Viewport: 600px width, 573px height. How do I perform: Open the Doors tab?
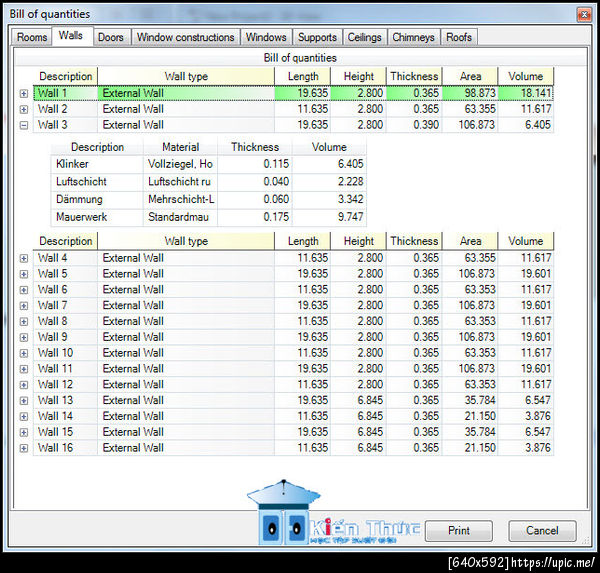pyautogui.click(x=111, y=37)
